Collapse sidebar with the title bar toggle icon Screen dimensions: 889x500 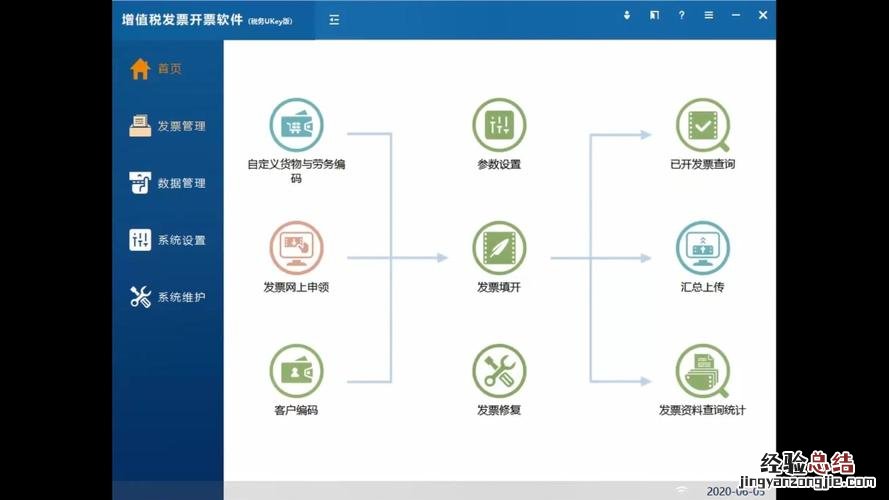[334, 20]
